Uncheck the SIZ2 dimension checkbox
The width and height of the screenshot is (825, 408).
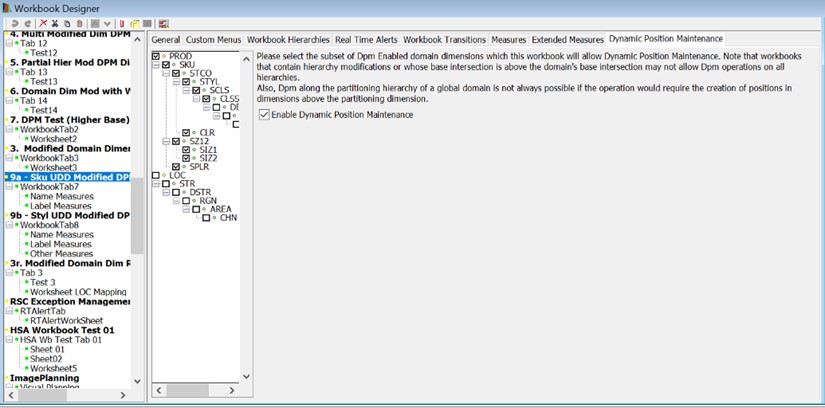click(x=186, y=158)
